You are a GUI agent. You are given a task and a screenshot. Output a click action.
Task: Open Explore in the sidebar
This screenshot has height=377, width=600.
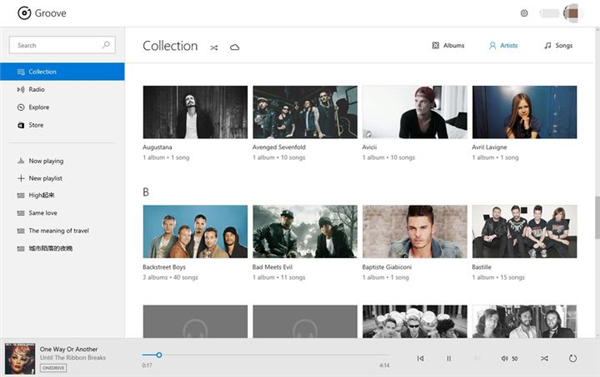(x=62, y=107)
